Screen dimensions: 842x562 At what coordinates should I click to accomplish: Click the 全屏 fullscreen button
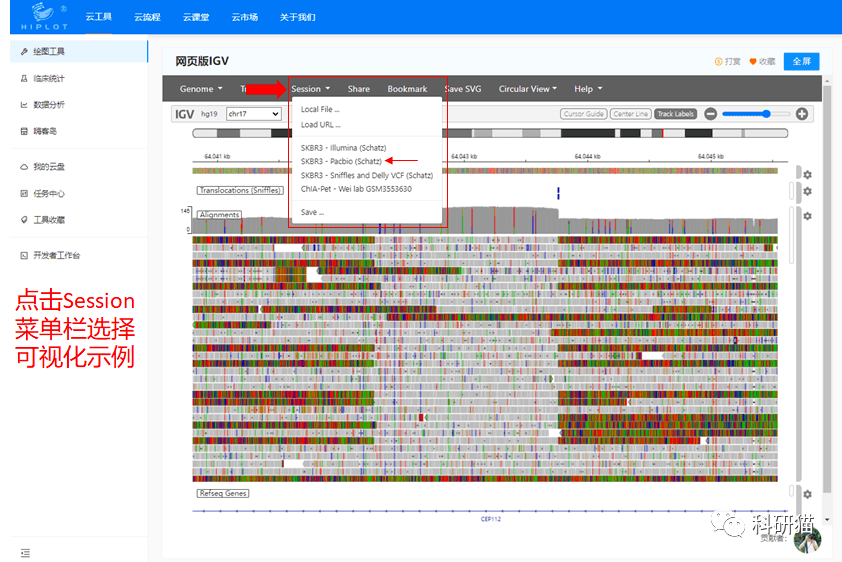tap(801, 61)
